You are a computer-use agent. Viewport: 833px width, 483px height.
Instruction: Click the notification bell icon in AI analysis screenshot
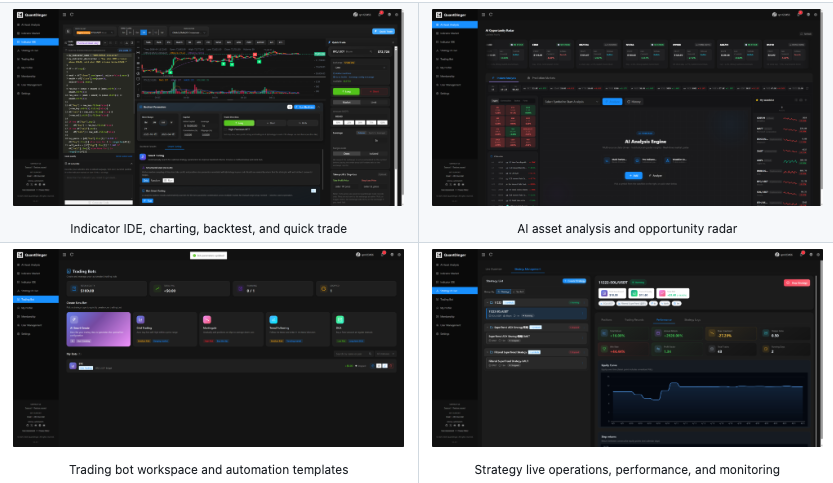point(798,15)
